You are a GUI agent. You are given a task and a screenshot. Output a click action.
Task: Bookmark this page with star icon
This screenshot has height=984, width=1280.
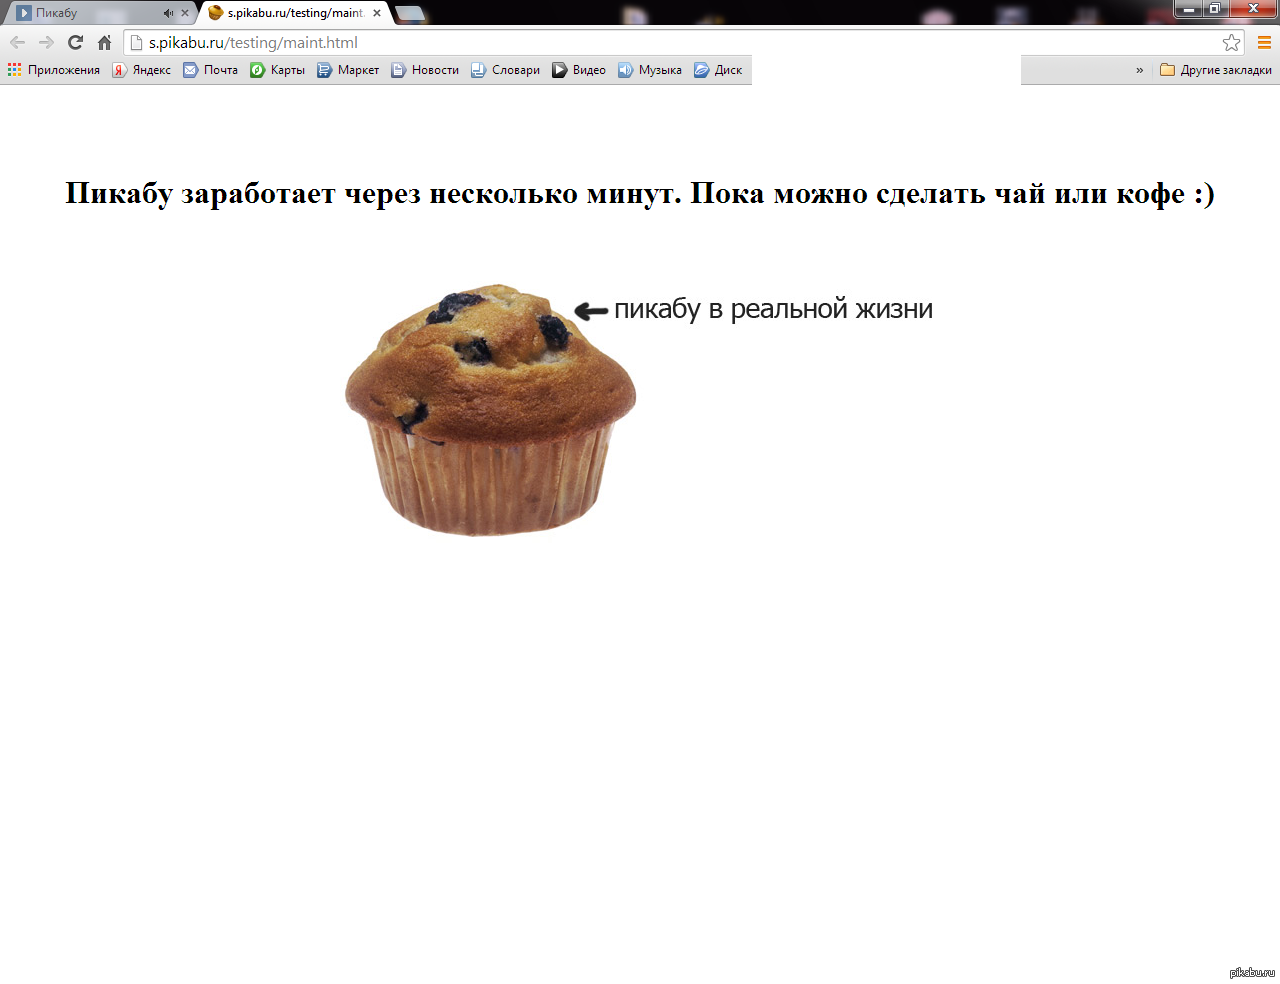[1231, 42]
